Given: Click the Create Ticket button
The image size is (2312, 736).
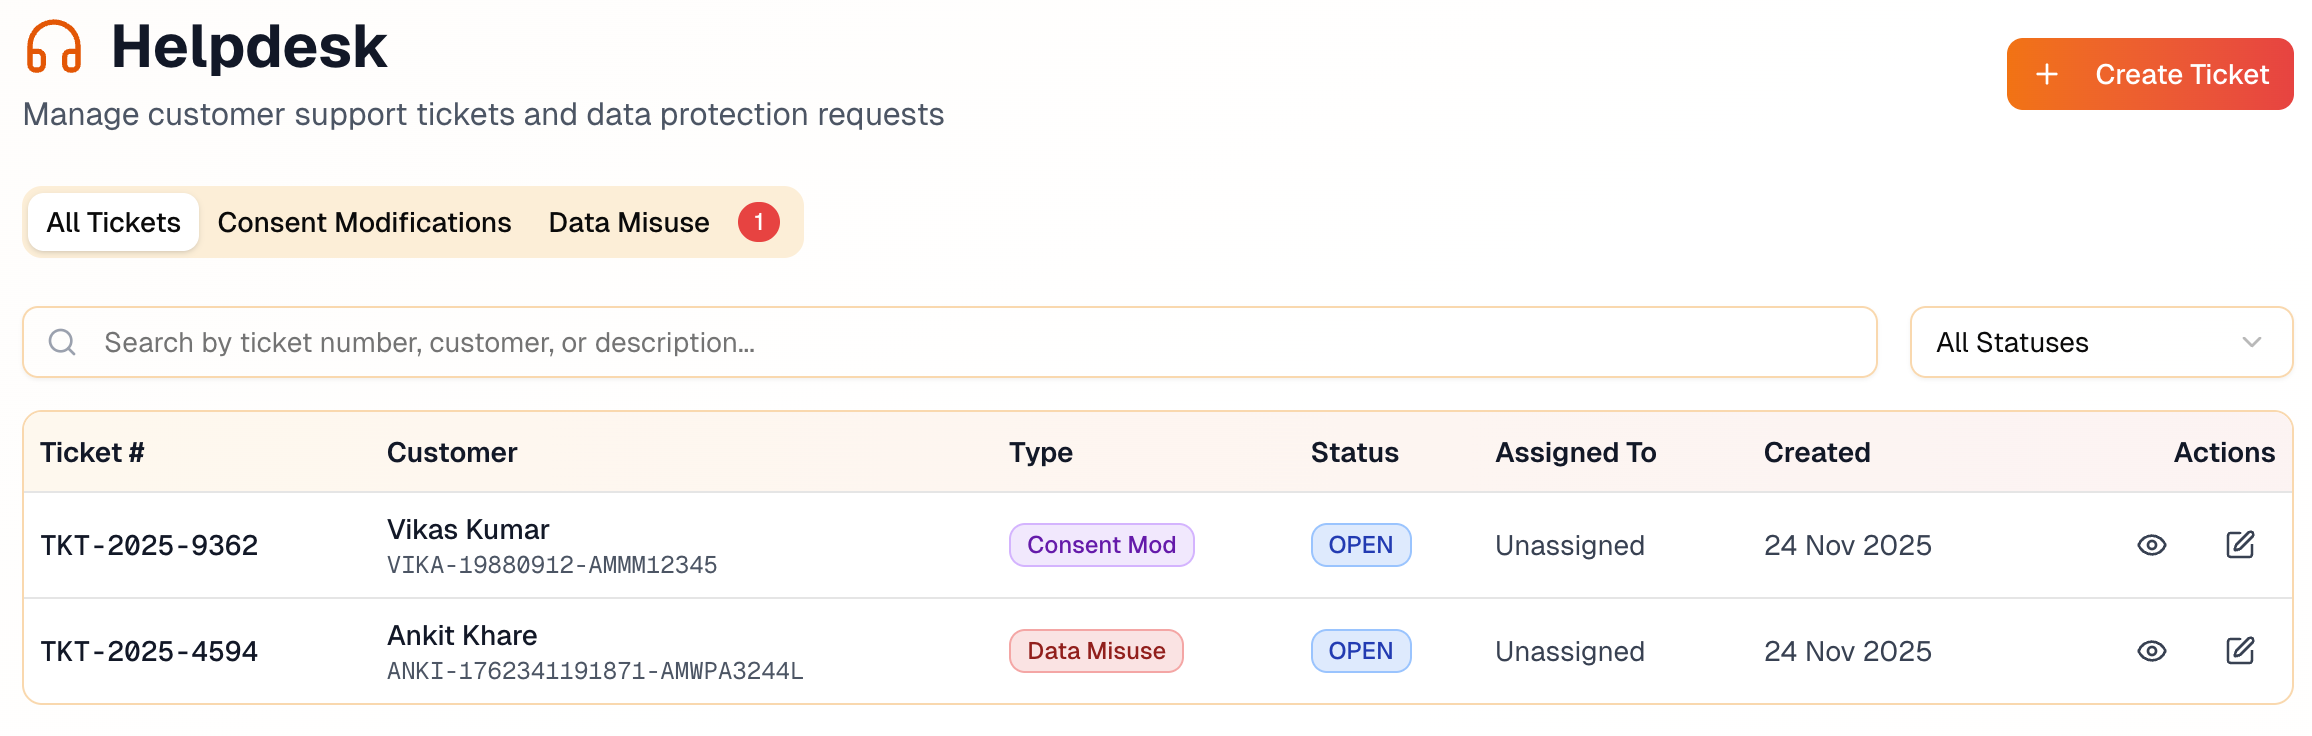Looking at the screenshot, I should pos(2149,73).
